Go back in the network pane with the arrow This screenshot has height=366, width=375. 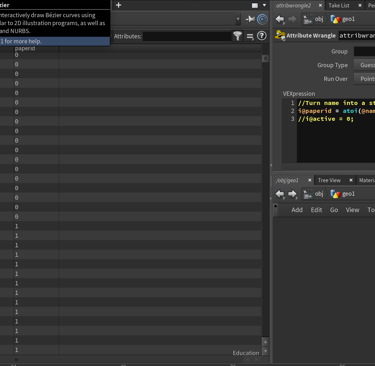tap(280, 194)
